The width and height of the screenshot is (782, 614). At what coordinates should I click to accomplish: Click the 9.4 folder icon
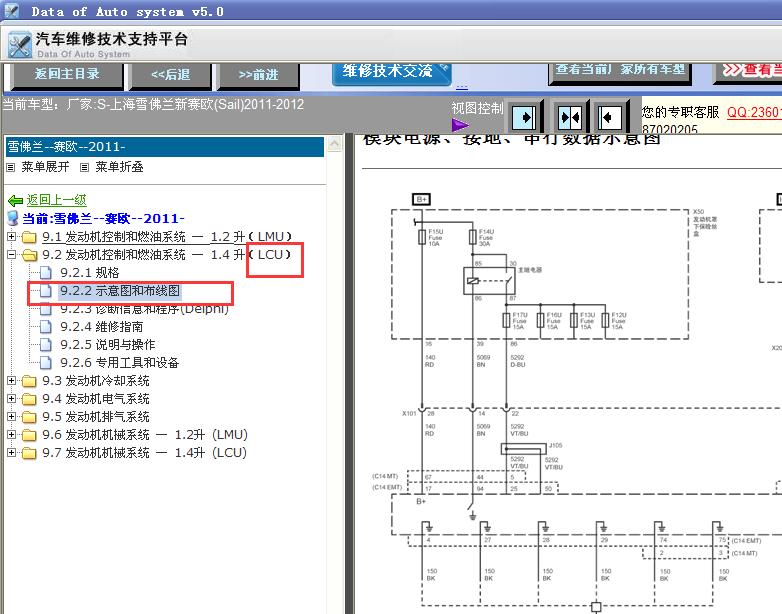pos(29,399)
